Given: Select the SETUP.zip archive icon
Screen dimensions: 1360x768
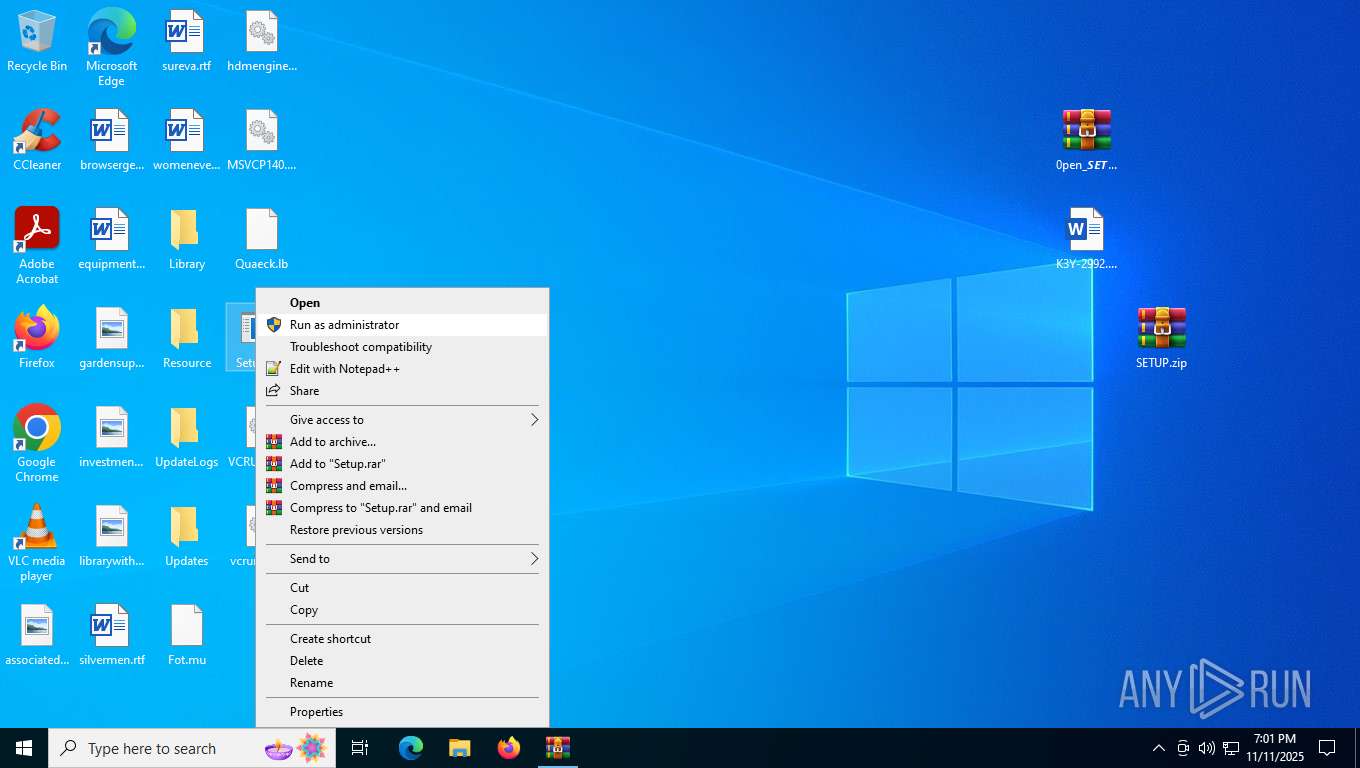Looking at the screenshot, I should [1161, 338].
